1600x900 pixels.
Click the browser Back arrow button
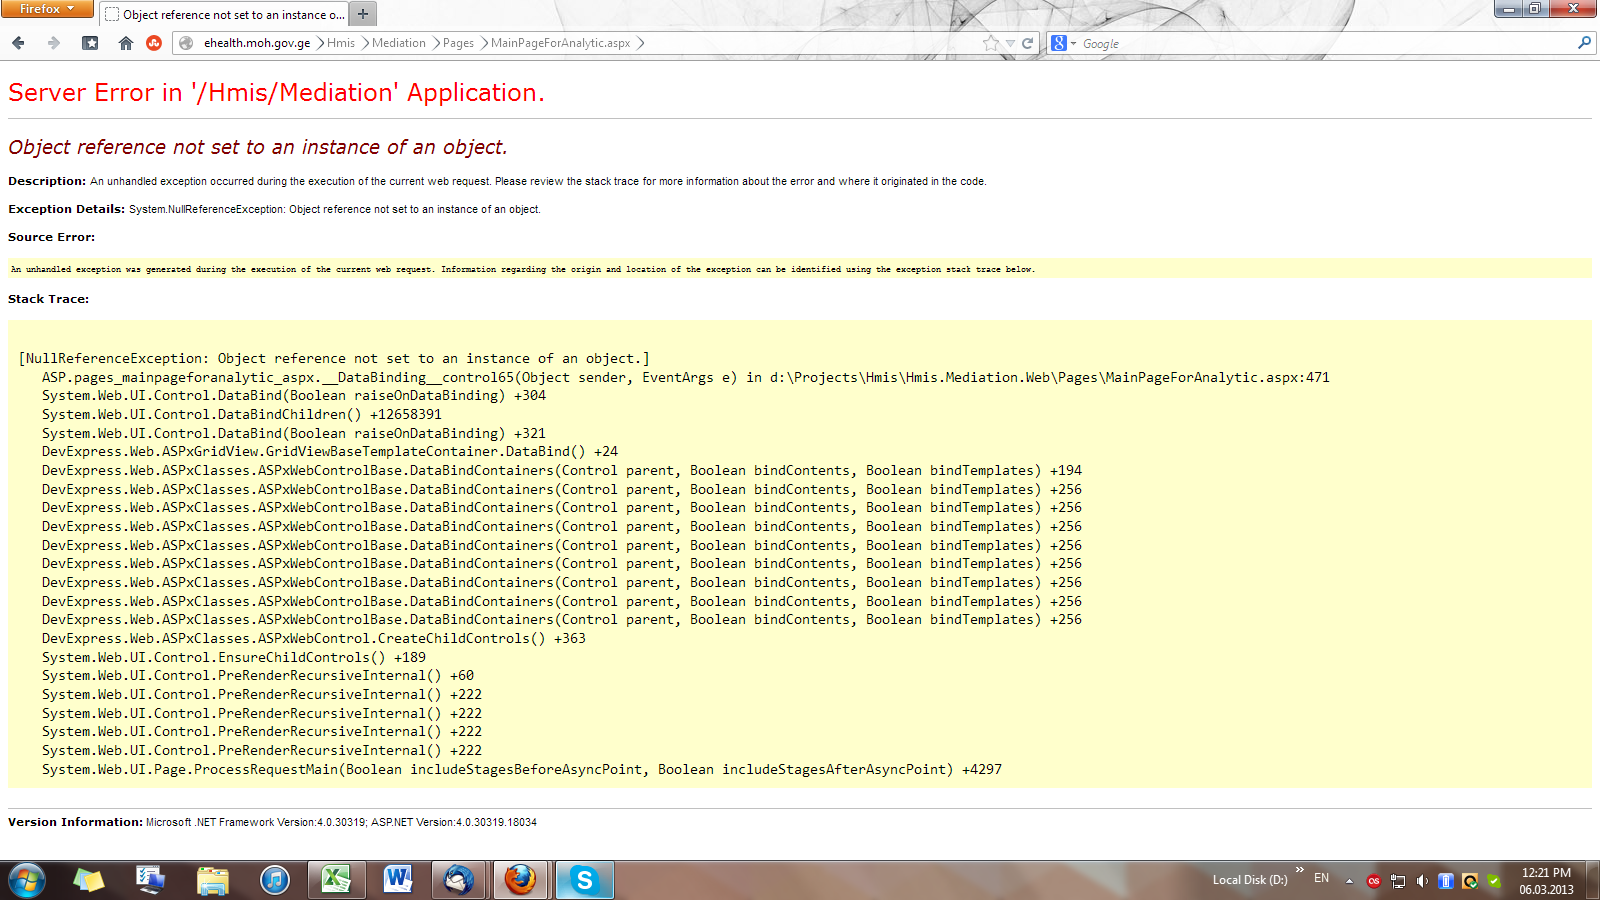pyautogui.click(x=18, y=43)
